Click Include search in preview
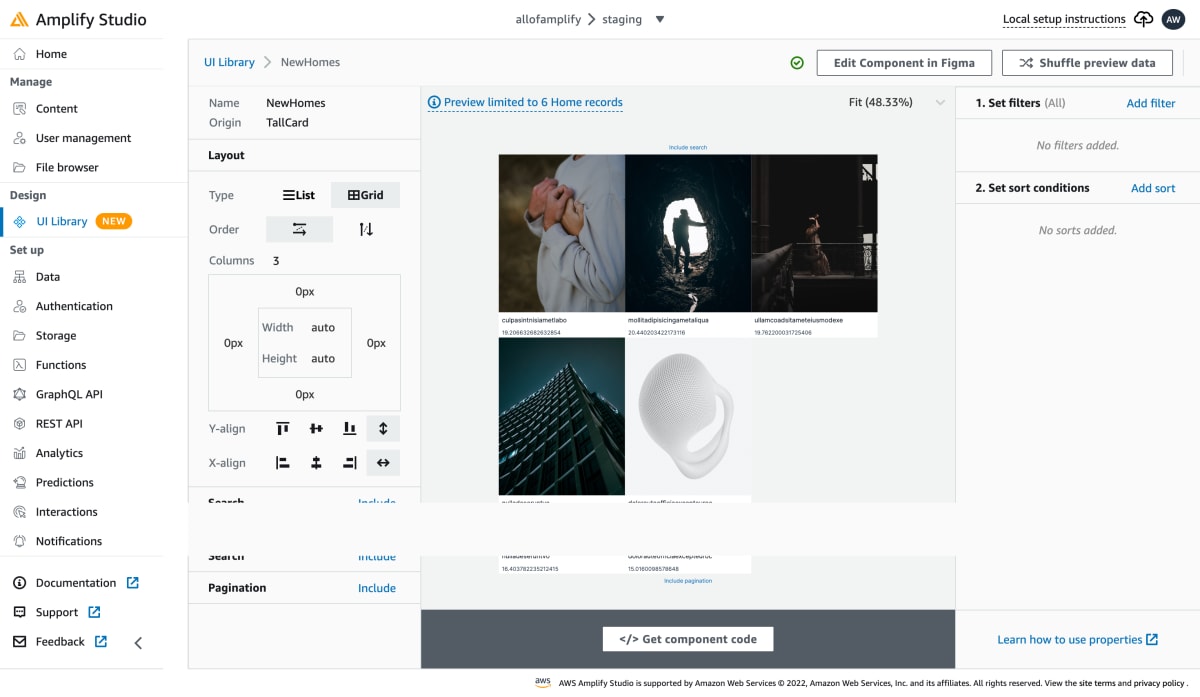 tap(688, 147)
